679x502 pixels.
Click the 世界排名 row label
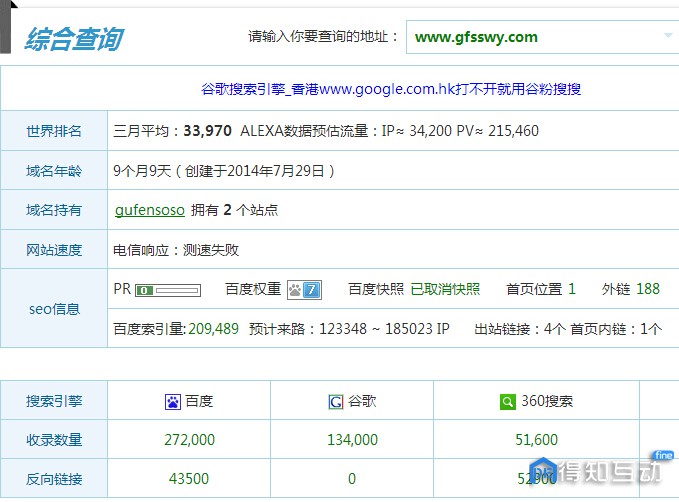54,131
